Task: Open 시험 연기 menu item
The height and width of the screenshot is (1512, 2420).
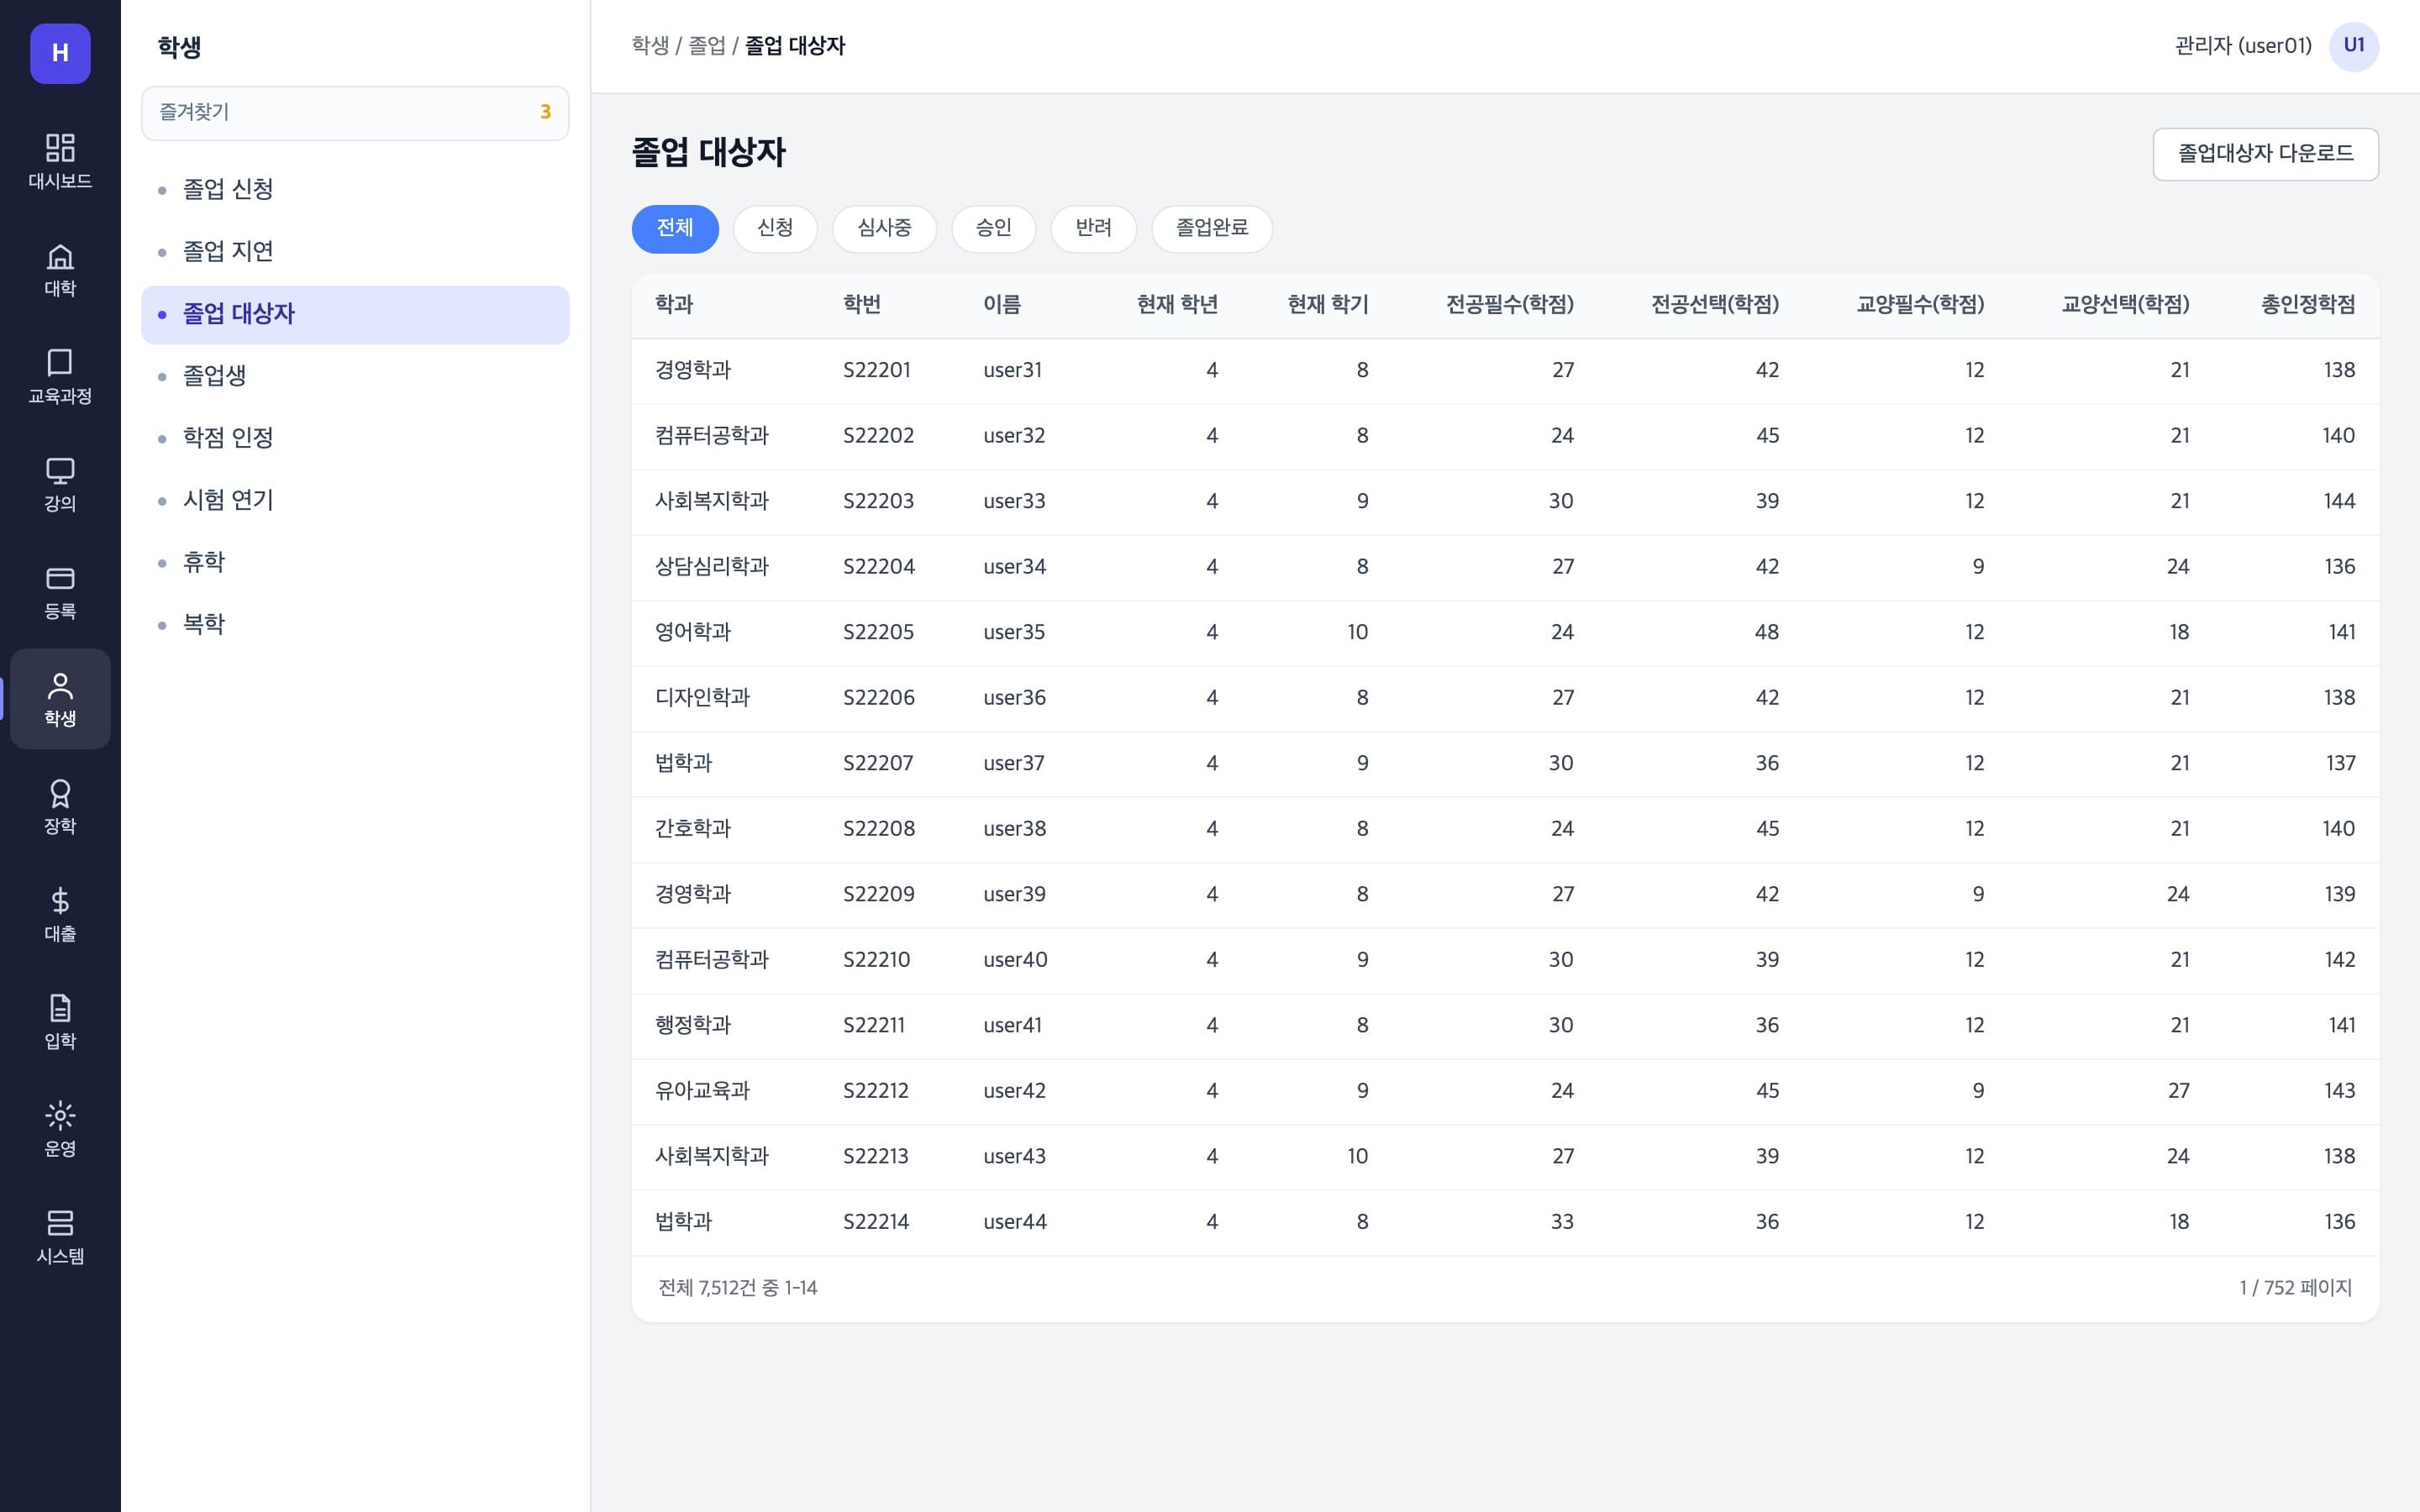Action: (355, 500)
